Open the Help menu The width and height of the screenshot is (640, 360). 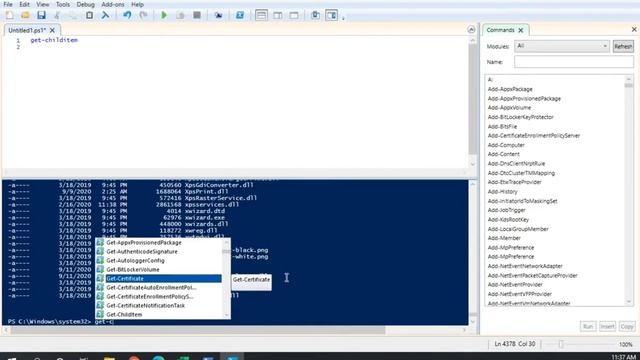point(137,4)
